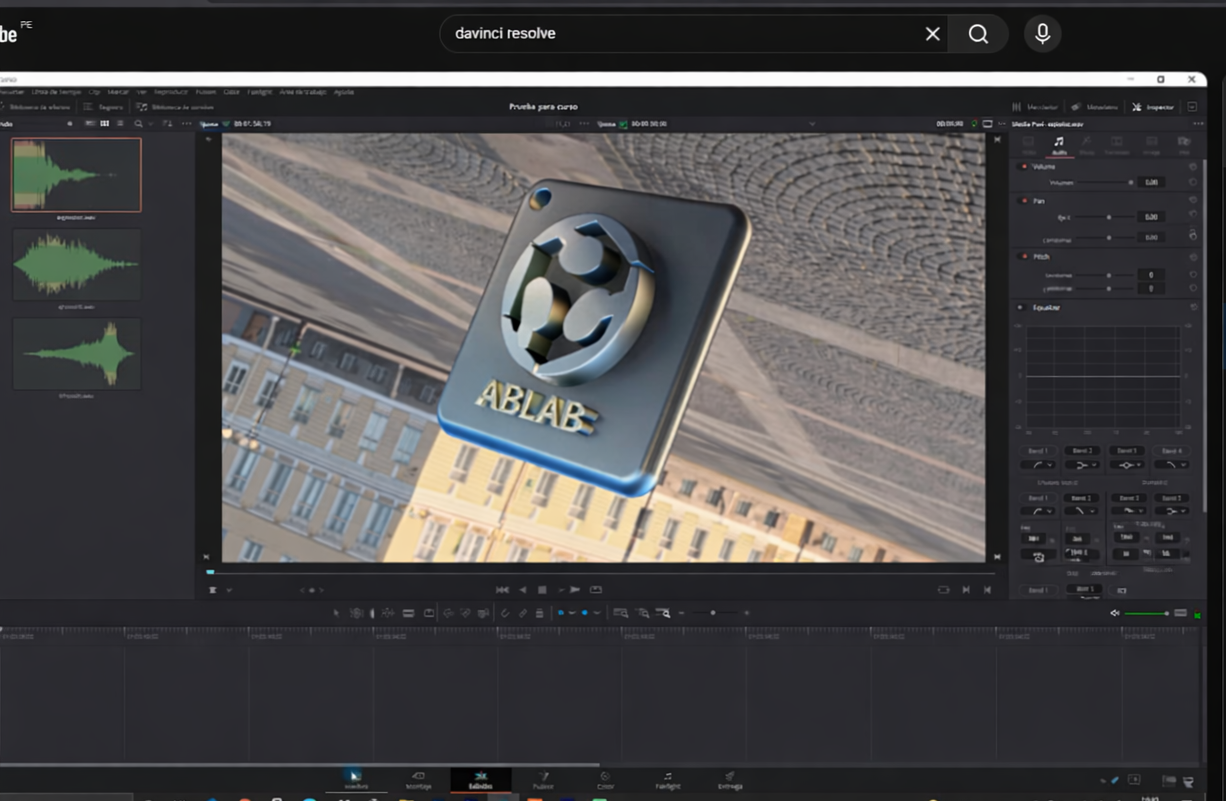The height and width of the screenshot is (801, 1226).
Task: Go to next clip in viewer
Action: [x=966, y=590]
